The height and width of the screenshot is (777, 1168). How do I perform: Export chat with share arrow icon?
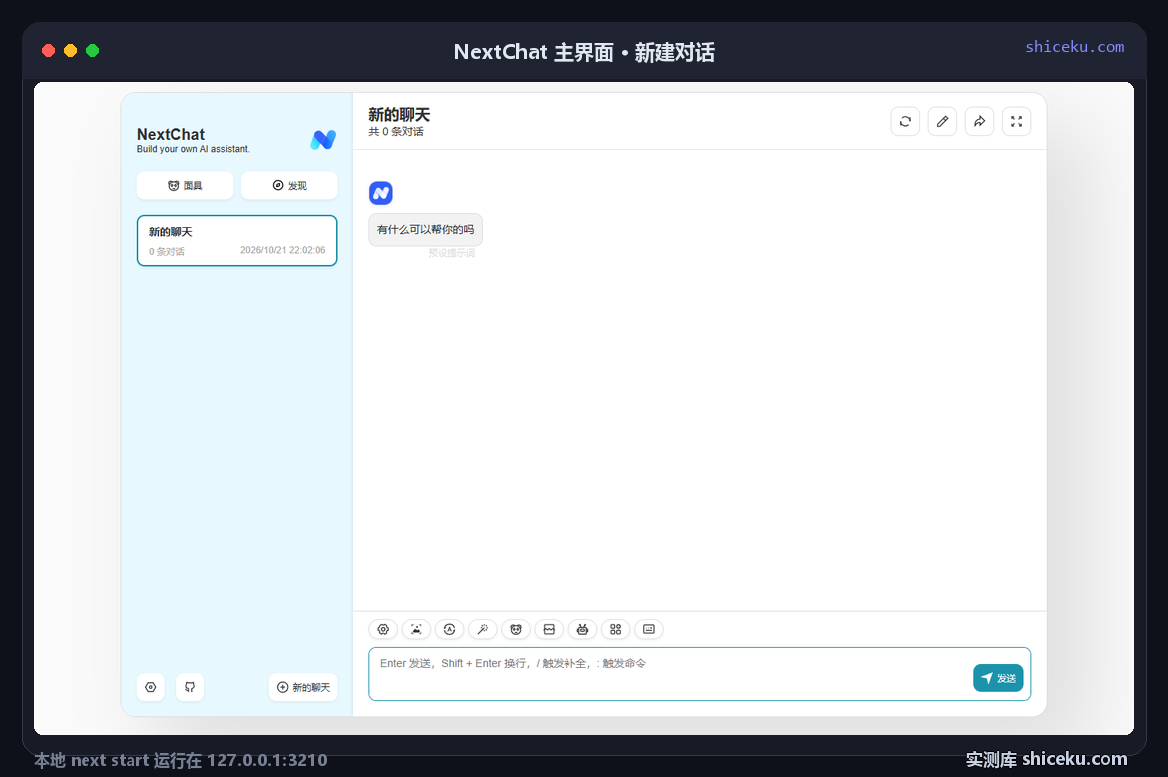point(980,121)
